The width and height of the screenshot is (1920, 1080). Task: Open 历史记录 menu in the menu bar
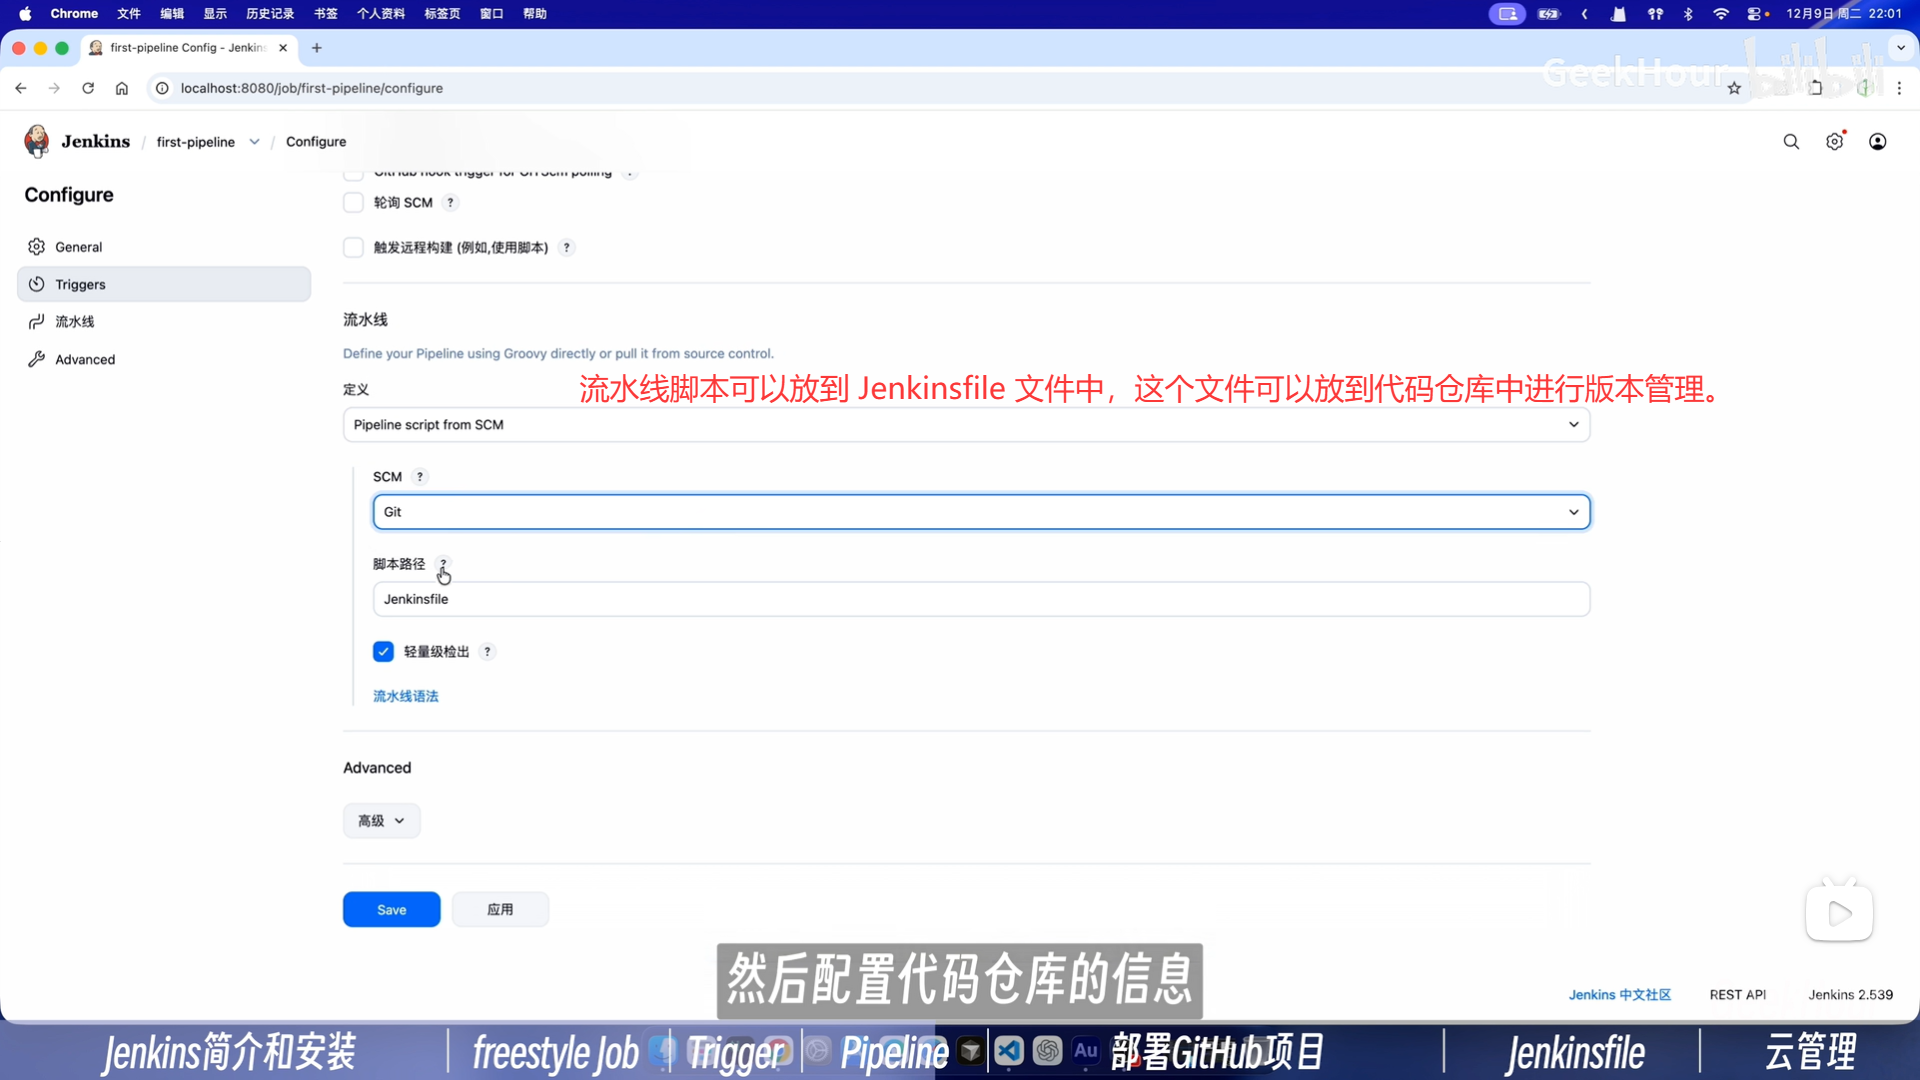pyautogui.click(x=270, y=14)
